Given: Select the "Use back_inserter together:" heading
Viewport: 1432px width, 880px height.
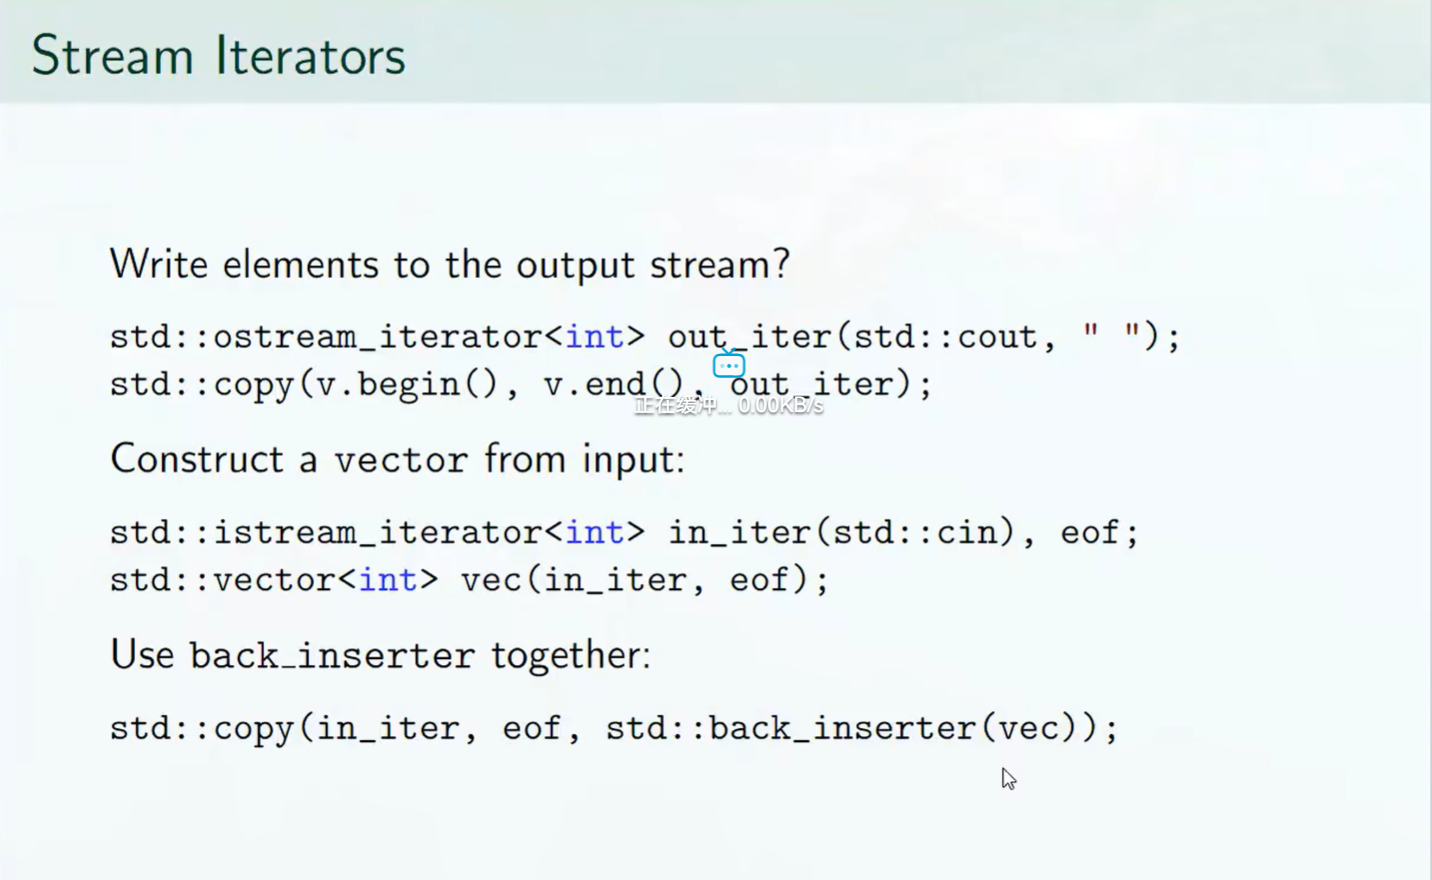Looking at the screenshot, I should click(x=381, y=655).
